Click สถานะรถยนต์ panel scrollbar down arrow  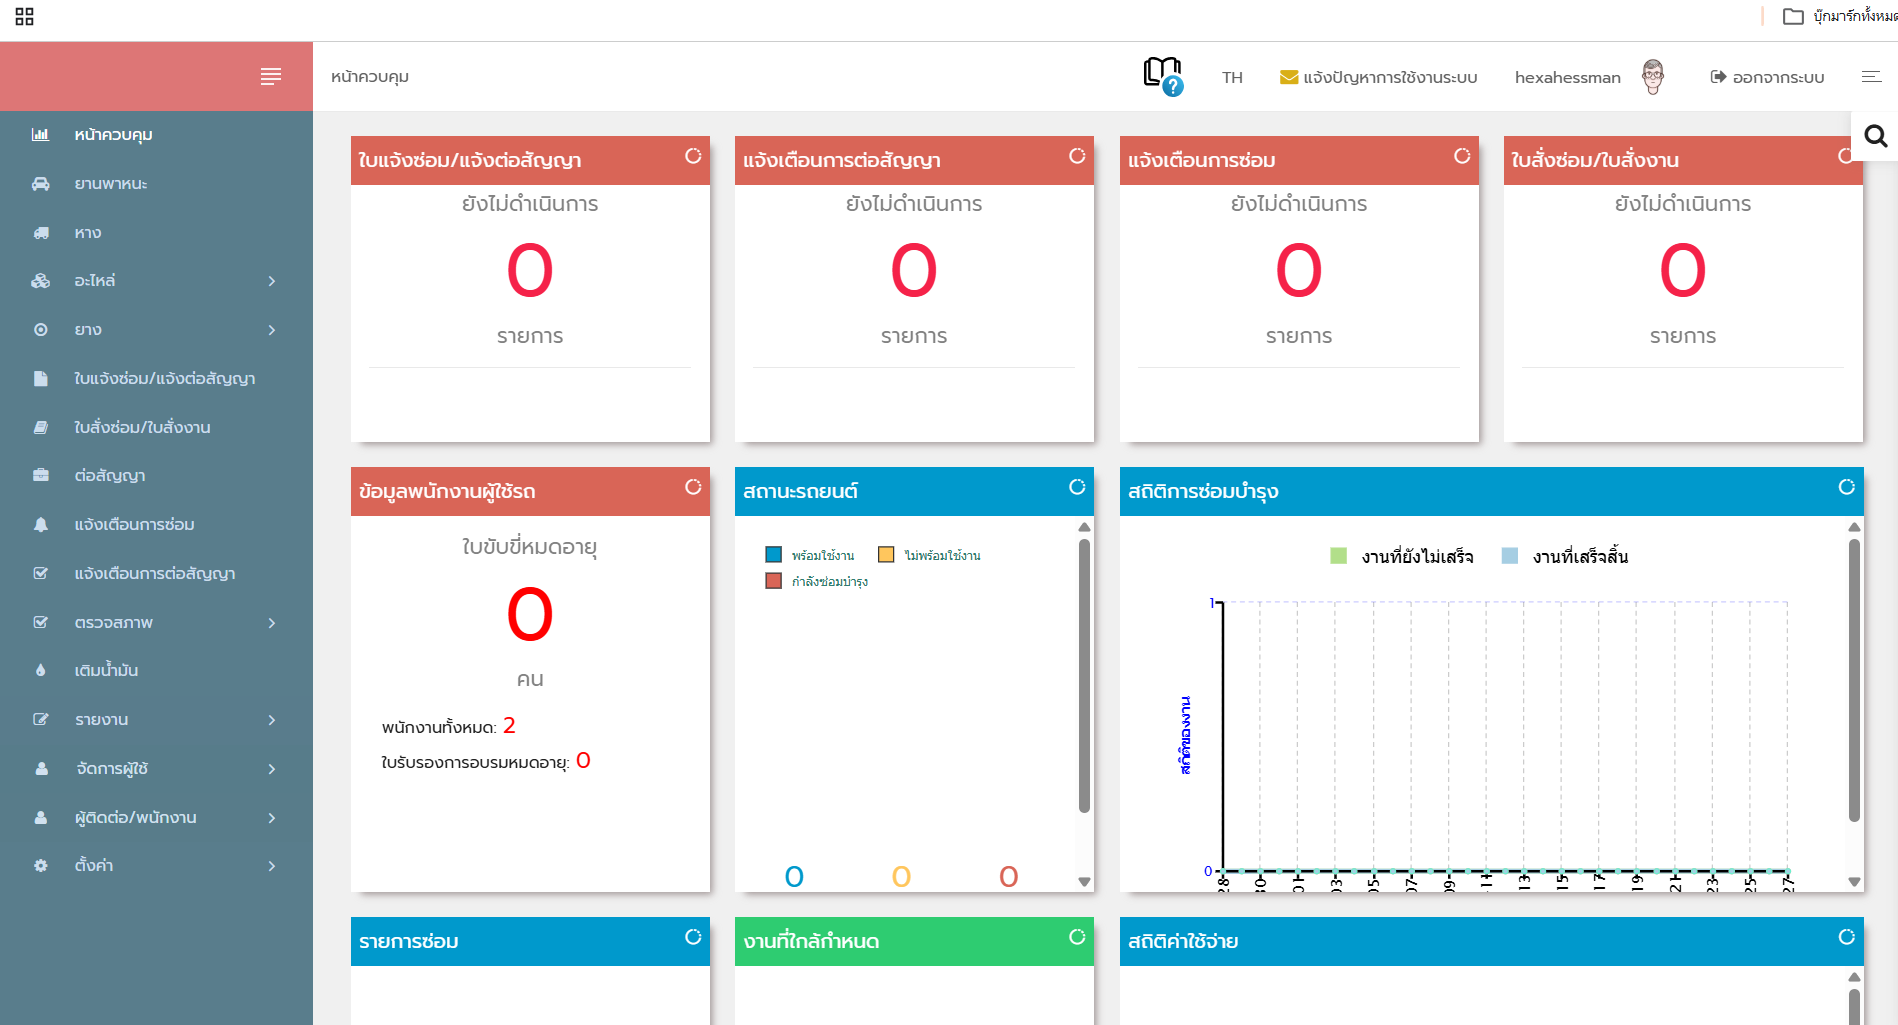[x=1084, y=882]
